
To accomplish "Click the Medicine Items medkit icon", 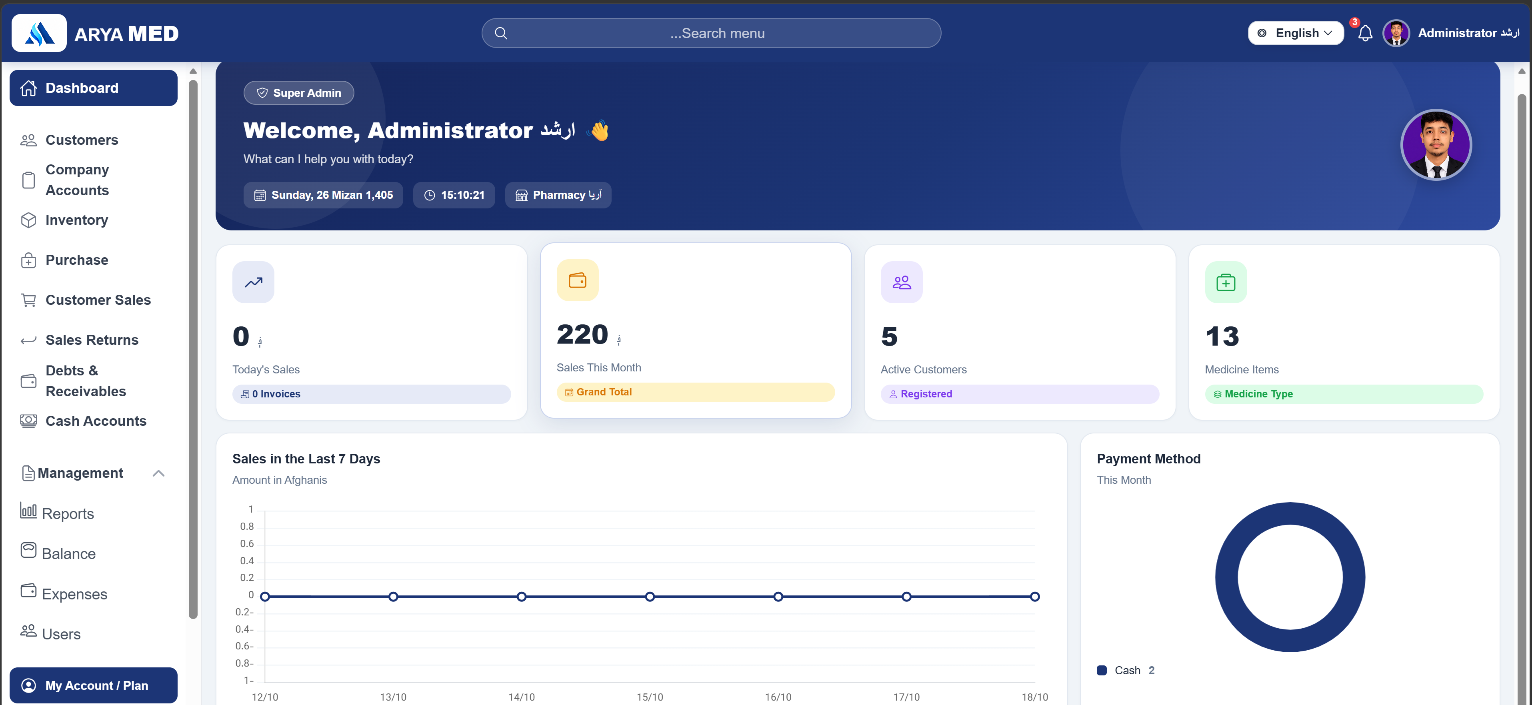I will 1225,282.
